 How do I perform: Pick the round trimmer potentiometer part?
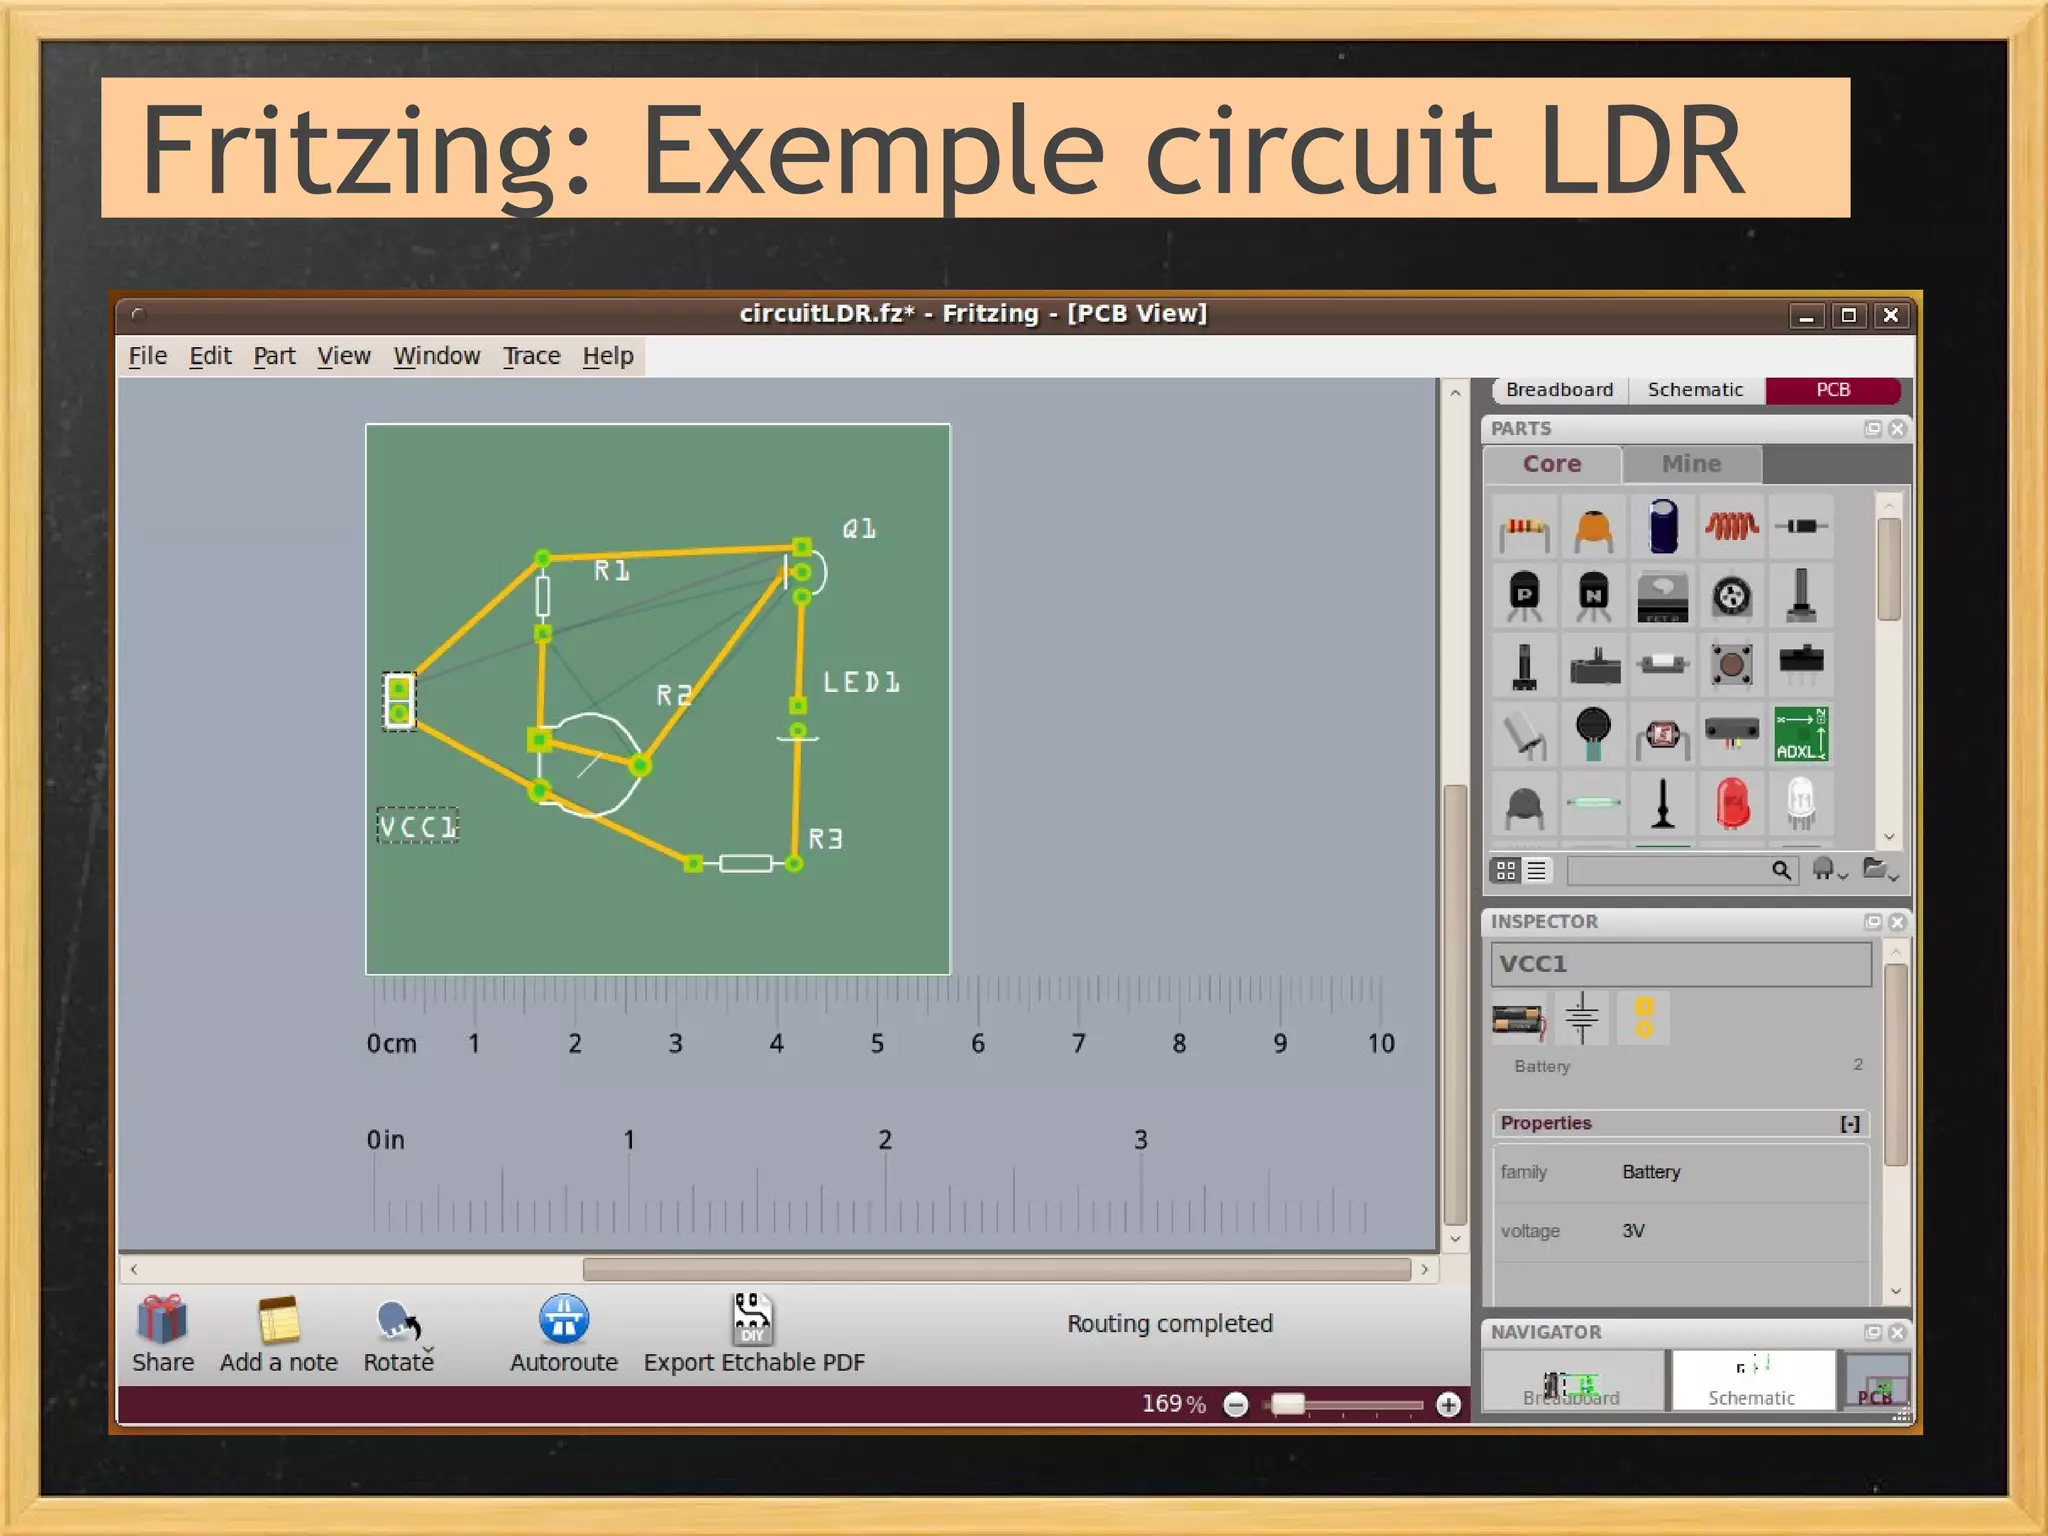pyautogui.click(x=1732, y=597)
